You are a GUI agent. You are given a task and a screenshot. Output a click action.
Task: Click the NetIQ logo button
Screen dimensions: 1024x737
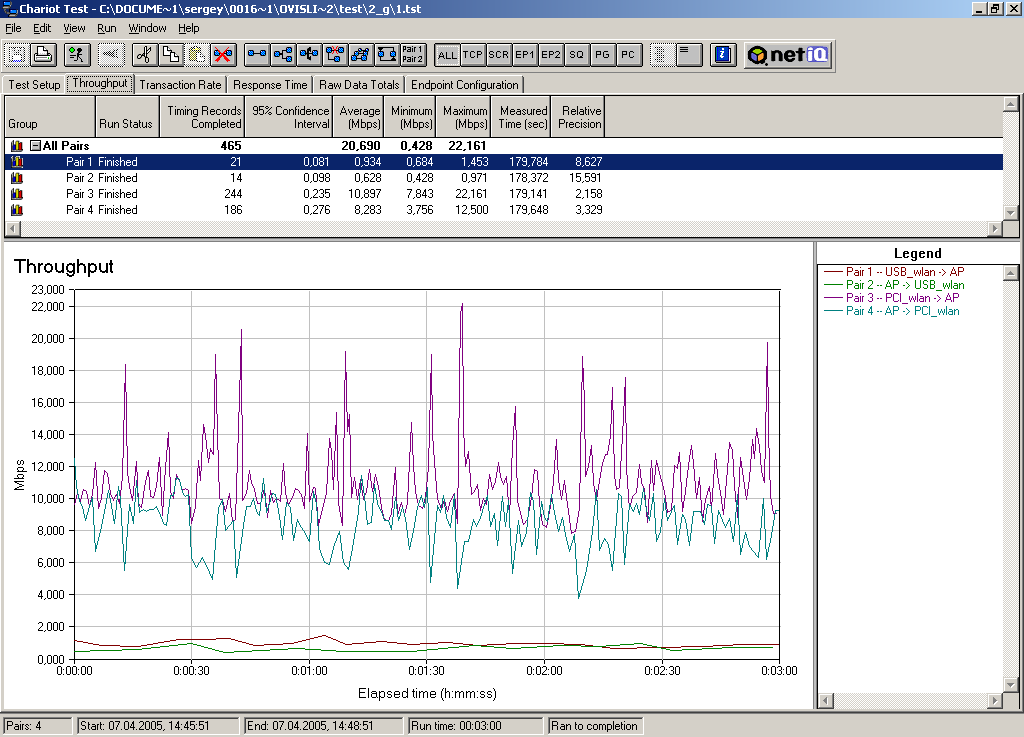point(788,55)
